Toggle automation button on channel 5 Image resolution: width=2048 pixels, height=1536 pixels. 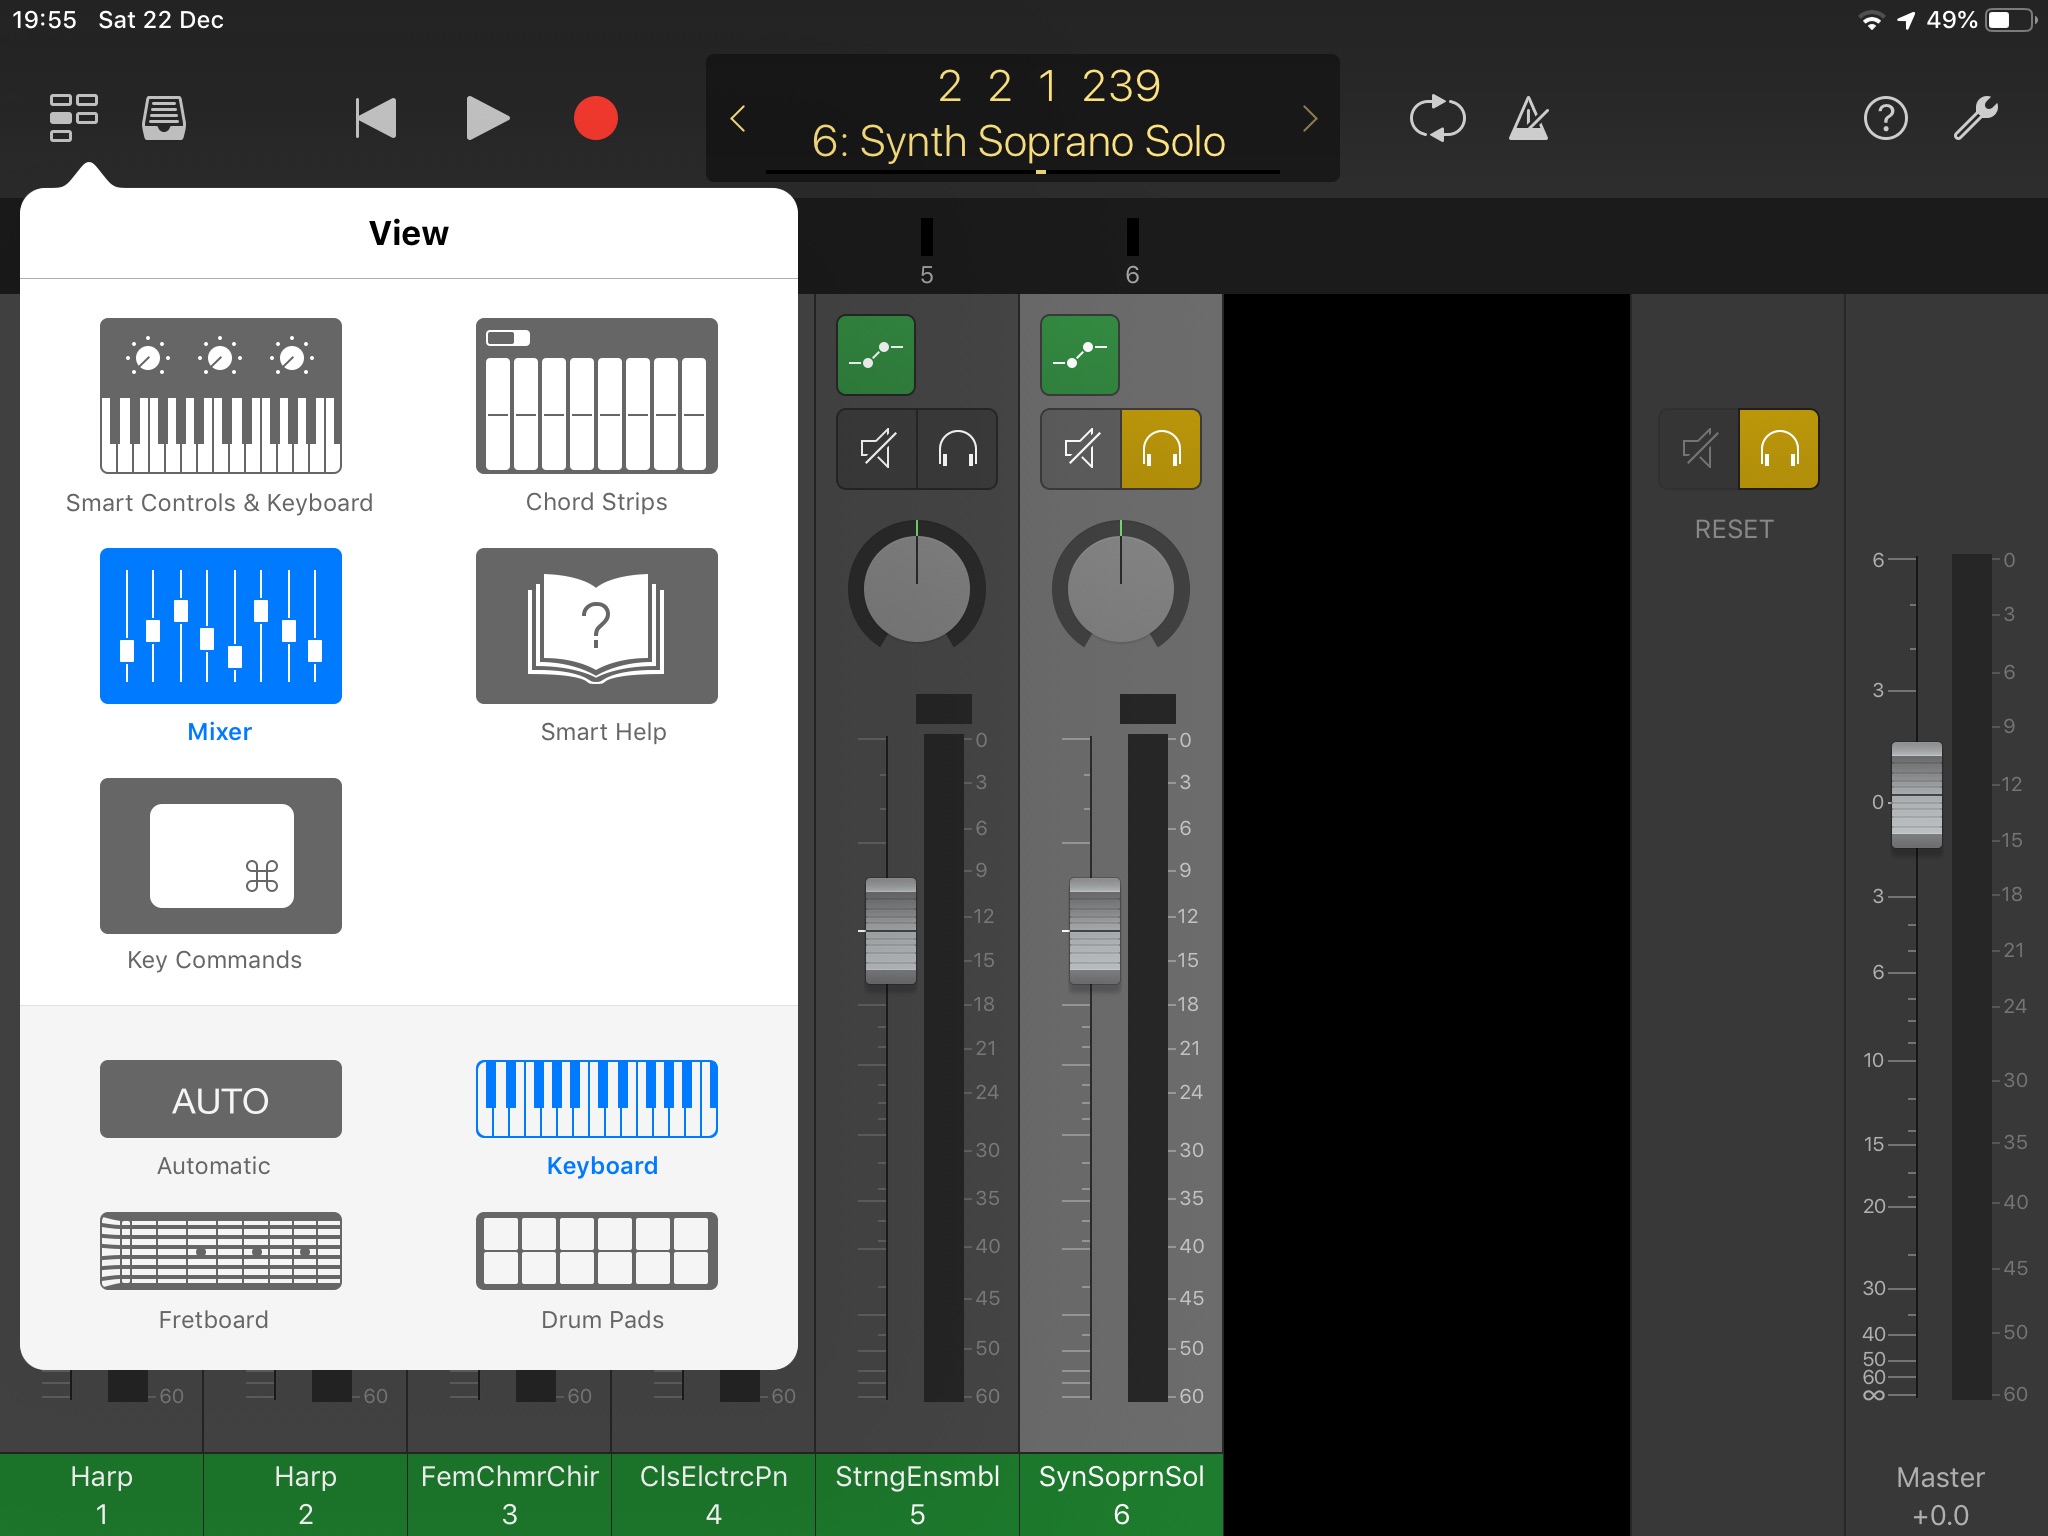[876, 355]
